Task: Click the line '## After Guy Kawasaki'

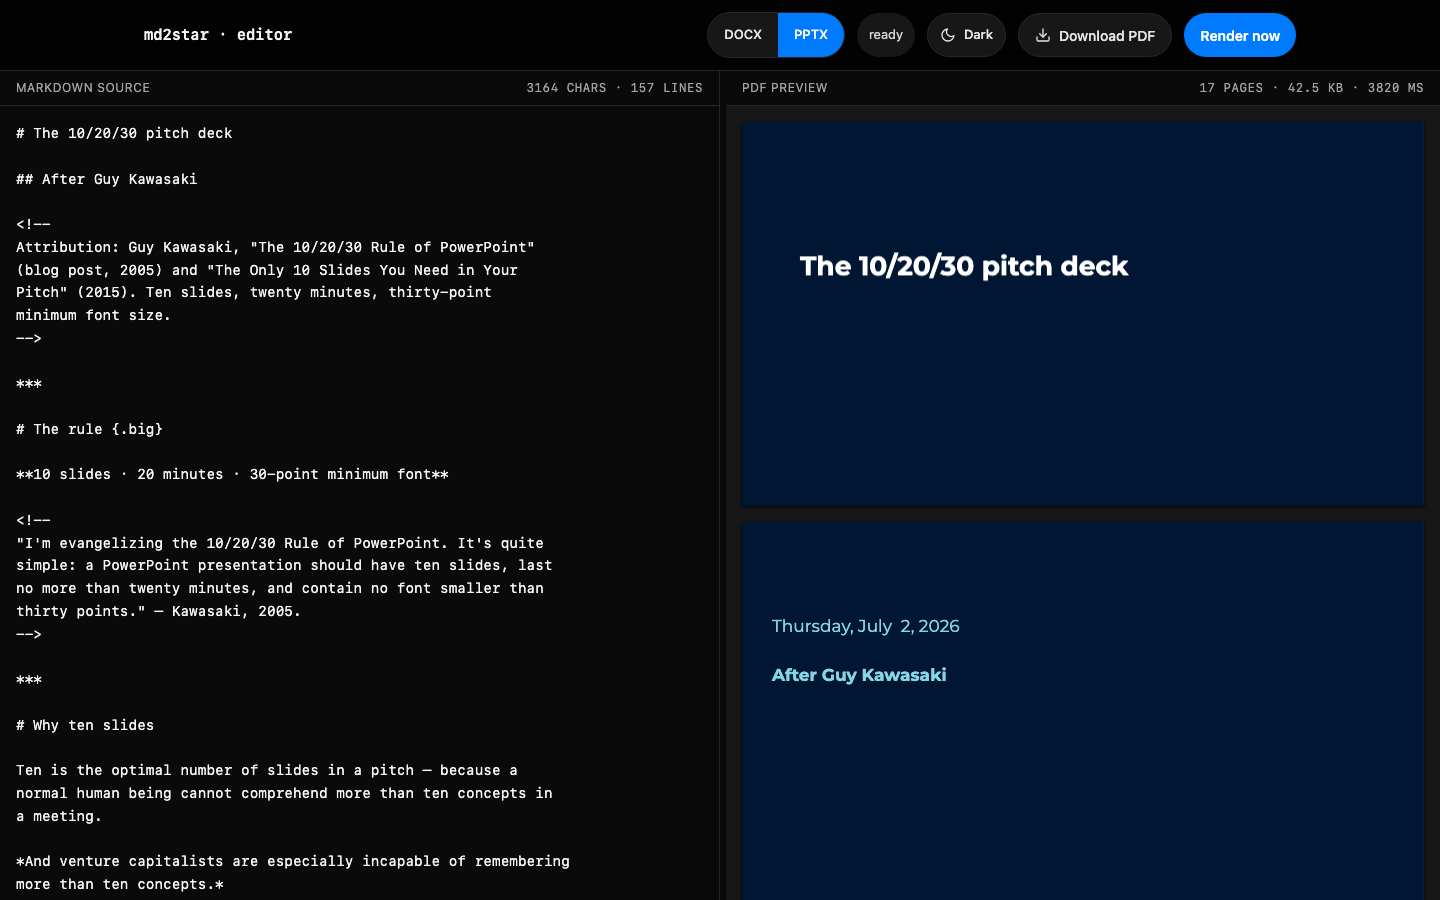Action: pos(107,179)
